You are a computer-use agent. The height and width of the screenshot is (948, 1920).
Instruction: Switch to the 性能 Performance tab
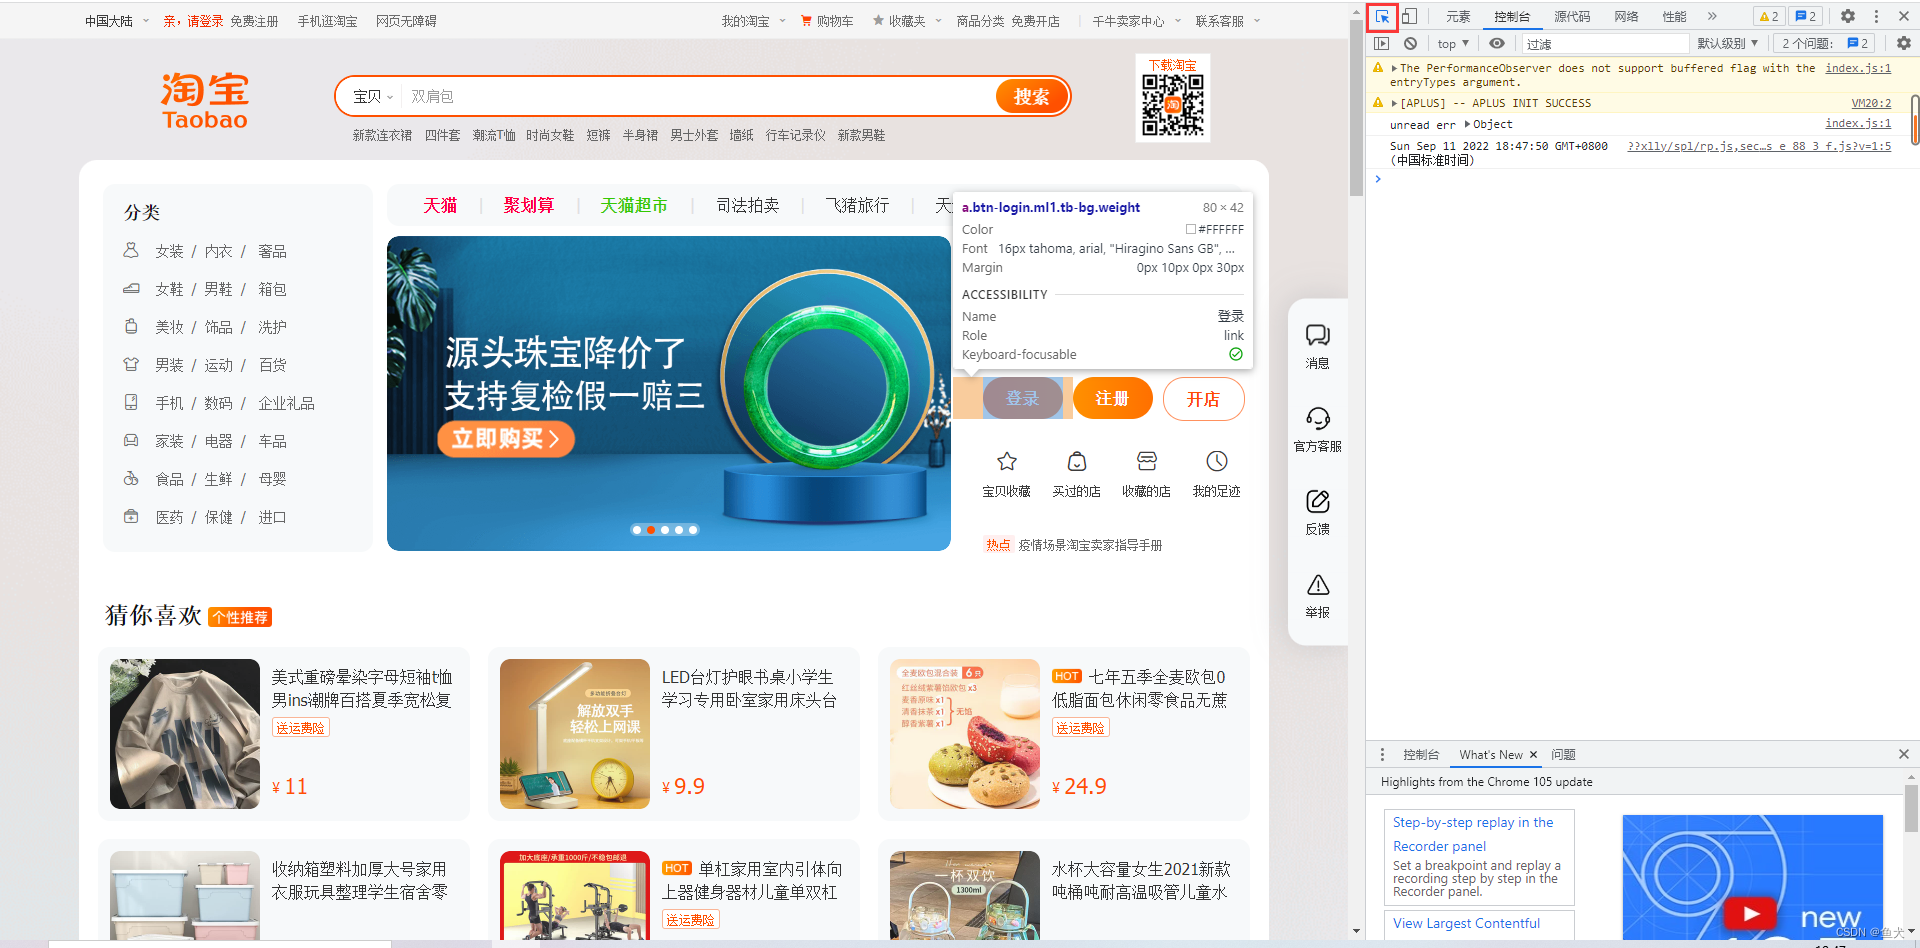coord(1674,16)
